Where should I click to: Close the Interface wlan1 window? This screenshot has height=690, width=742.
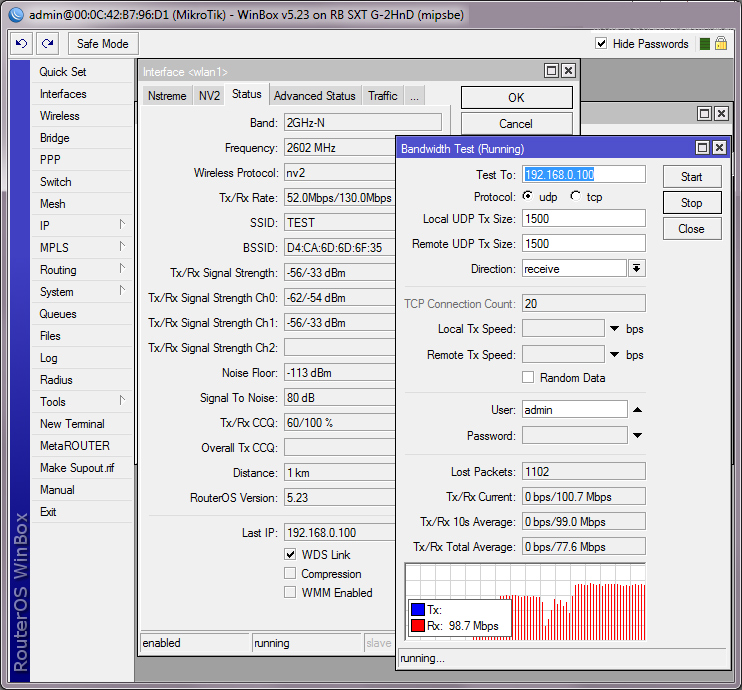(x=568, y=71)
